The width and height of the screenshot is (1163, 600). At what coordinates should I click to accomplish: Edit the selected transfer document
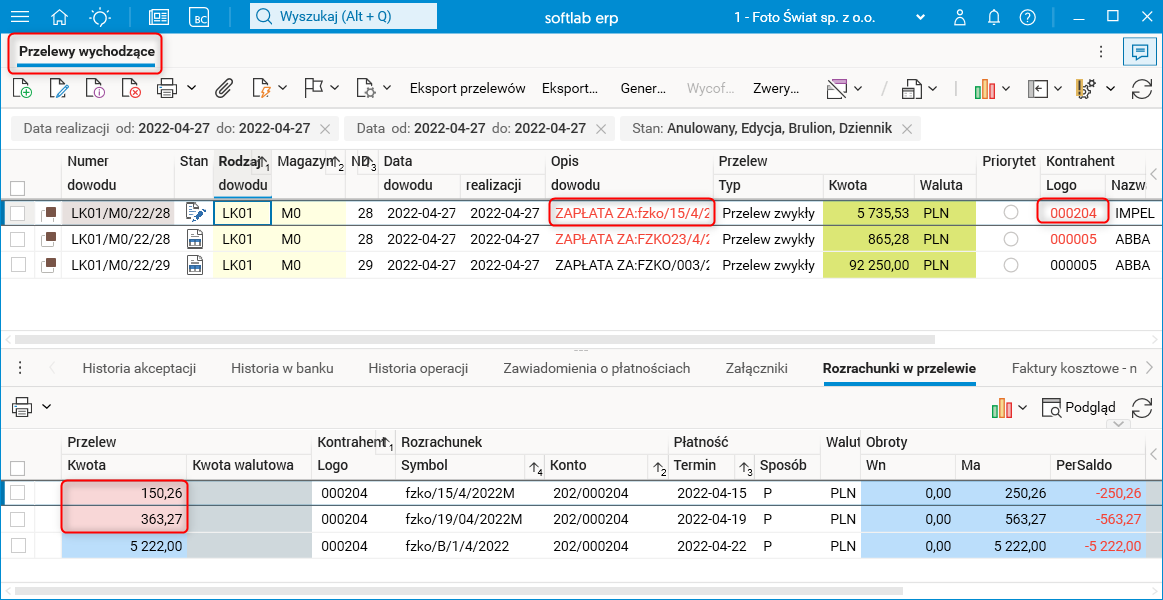pyautogui.click(x=59, y=89)
